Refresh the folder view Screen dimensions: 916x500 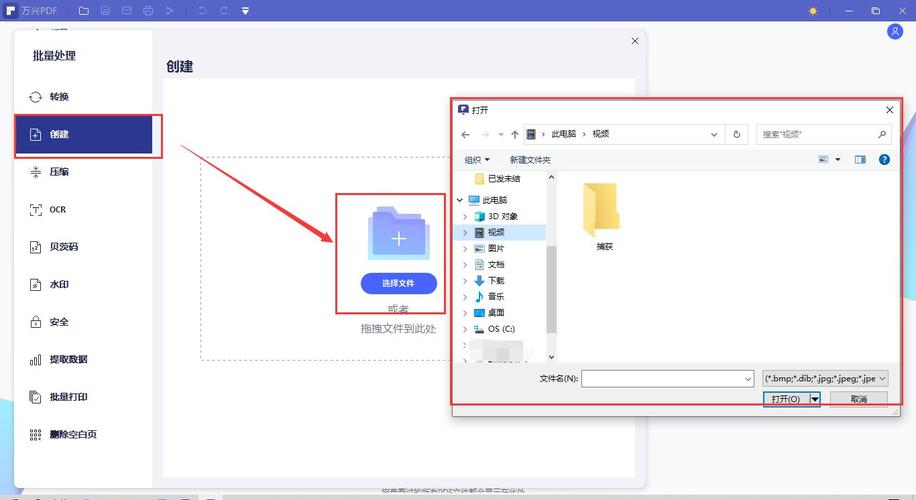click(737, 134)
